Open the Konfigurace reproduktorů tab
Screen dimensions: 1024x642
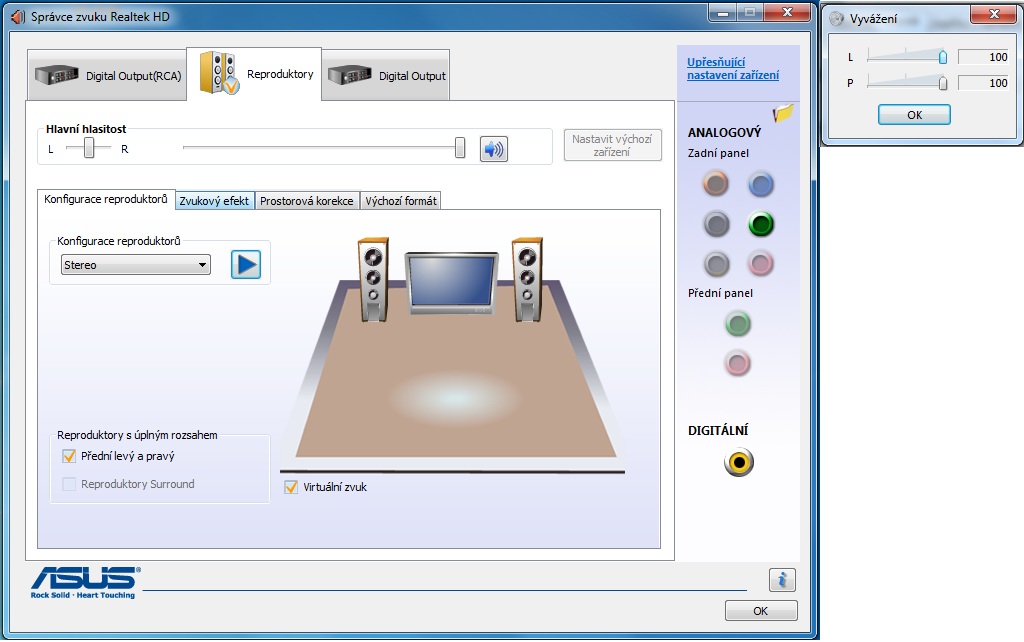coord(106,199)
